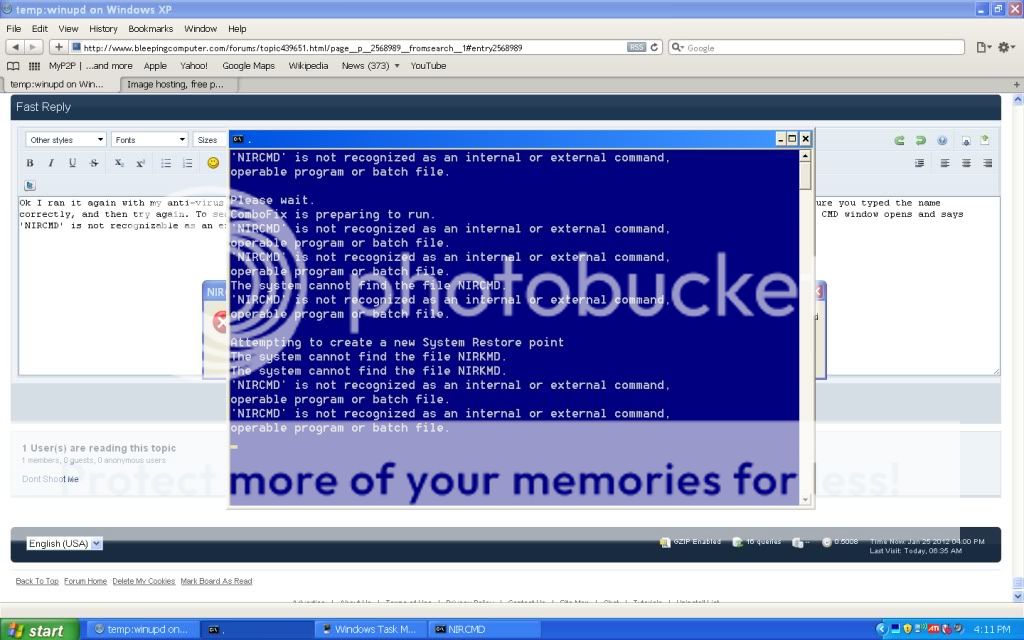
Task: Open Safari settings gear menu
Action: tap(1005, 47)
